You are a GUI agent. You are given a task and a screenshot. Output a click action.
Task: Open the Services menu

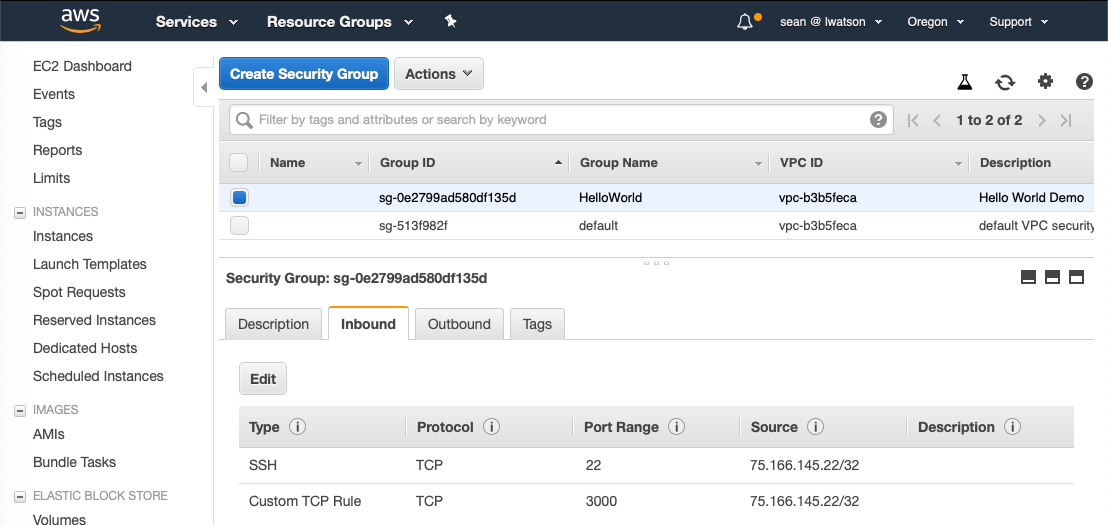point(196,22)
